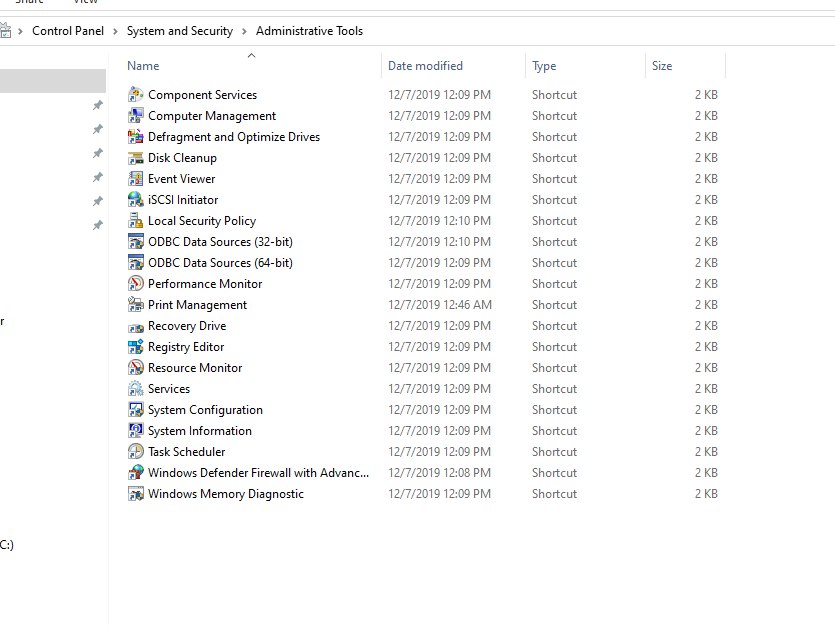This screenshot has height=625, width=835.
Task: Go to System and Security breadcrumb
Action: pos(179,31)
